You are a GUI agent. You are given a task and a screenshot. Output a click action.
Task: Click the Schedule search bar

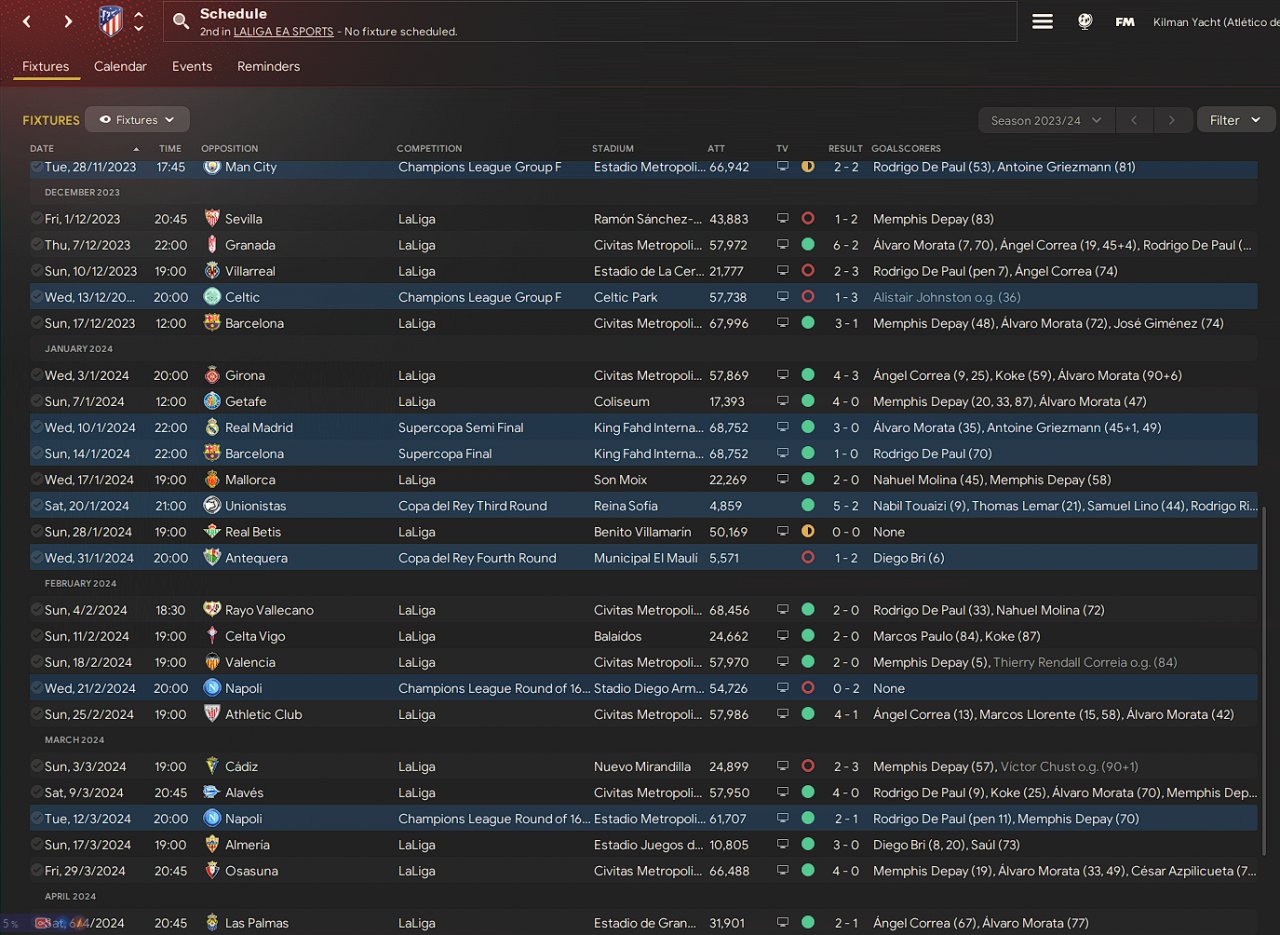(x=590, y=21)
